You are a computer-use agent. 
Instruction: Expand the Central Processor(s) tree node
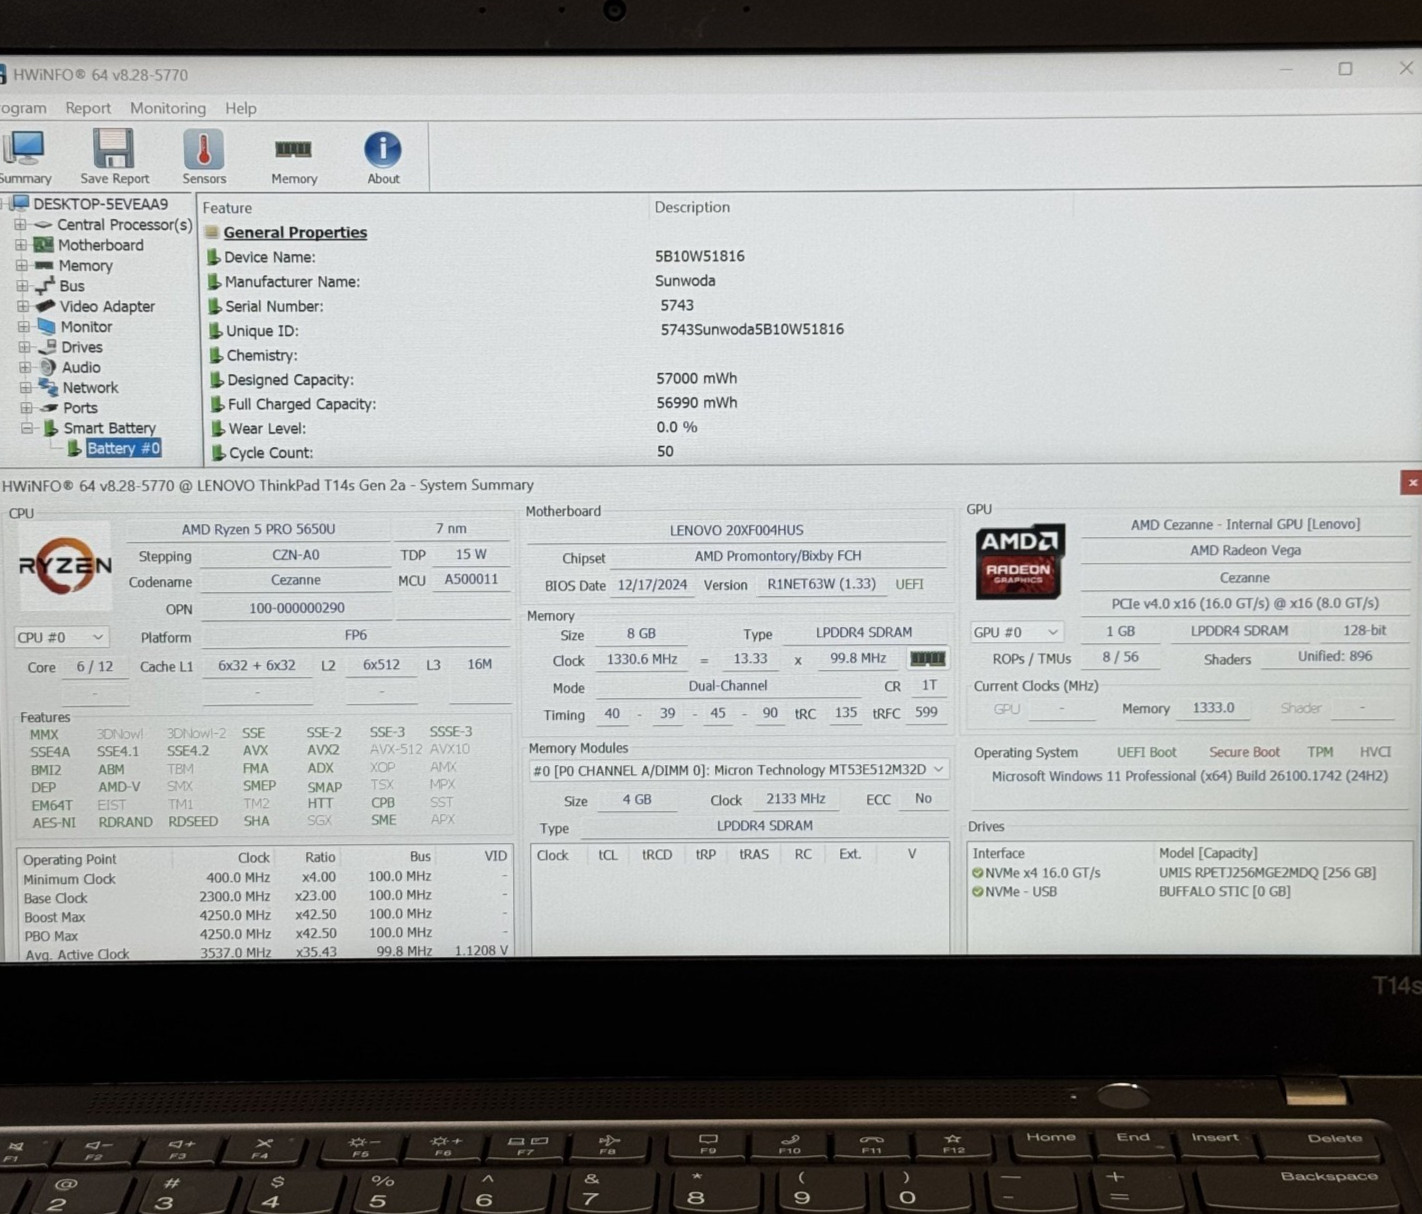tap(20, 225)
